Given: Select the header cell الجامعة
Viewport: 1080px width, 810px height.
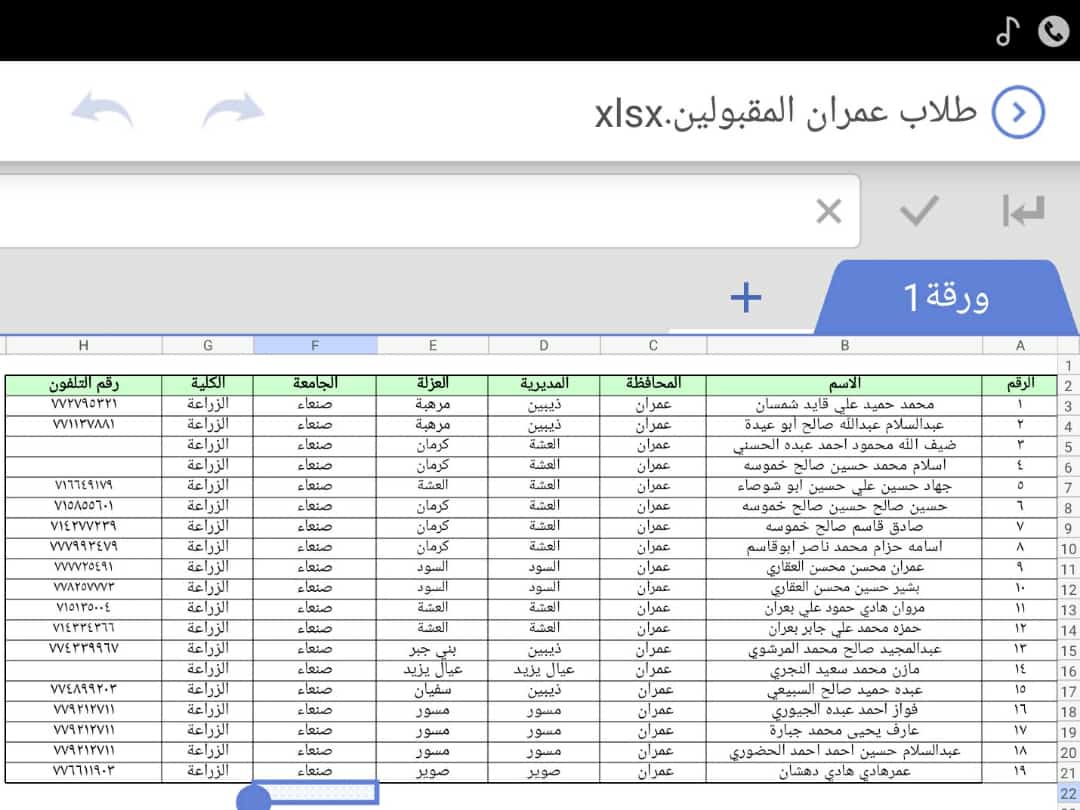Looking at the screenshot, I should [x=315, y=384].
